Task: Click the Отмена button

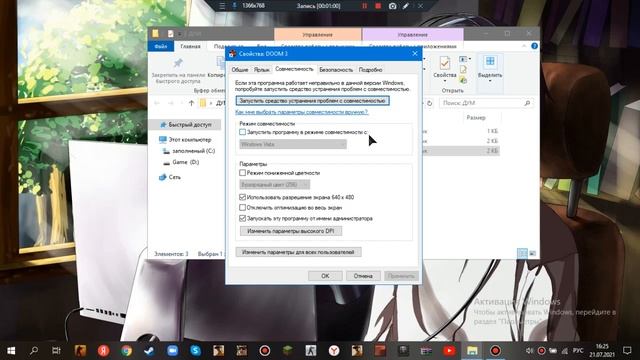Action: [363, 276]
